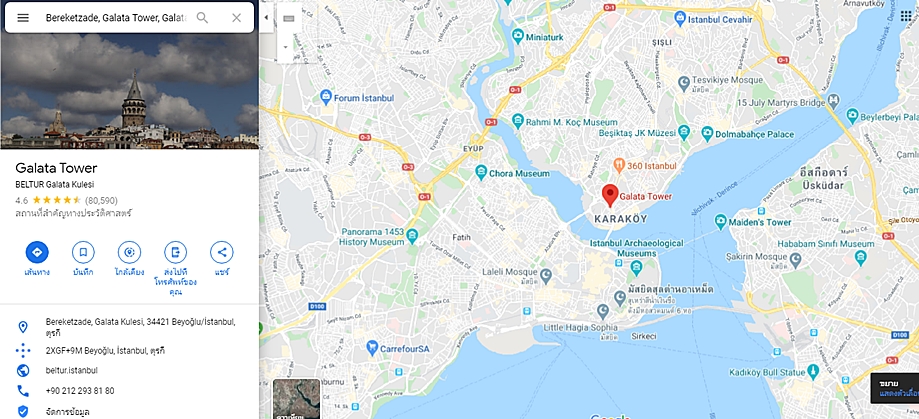919x419 pixels.
Task: Click into the search text field
Action: (x=116, y=18)
